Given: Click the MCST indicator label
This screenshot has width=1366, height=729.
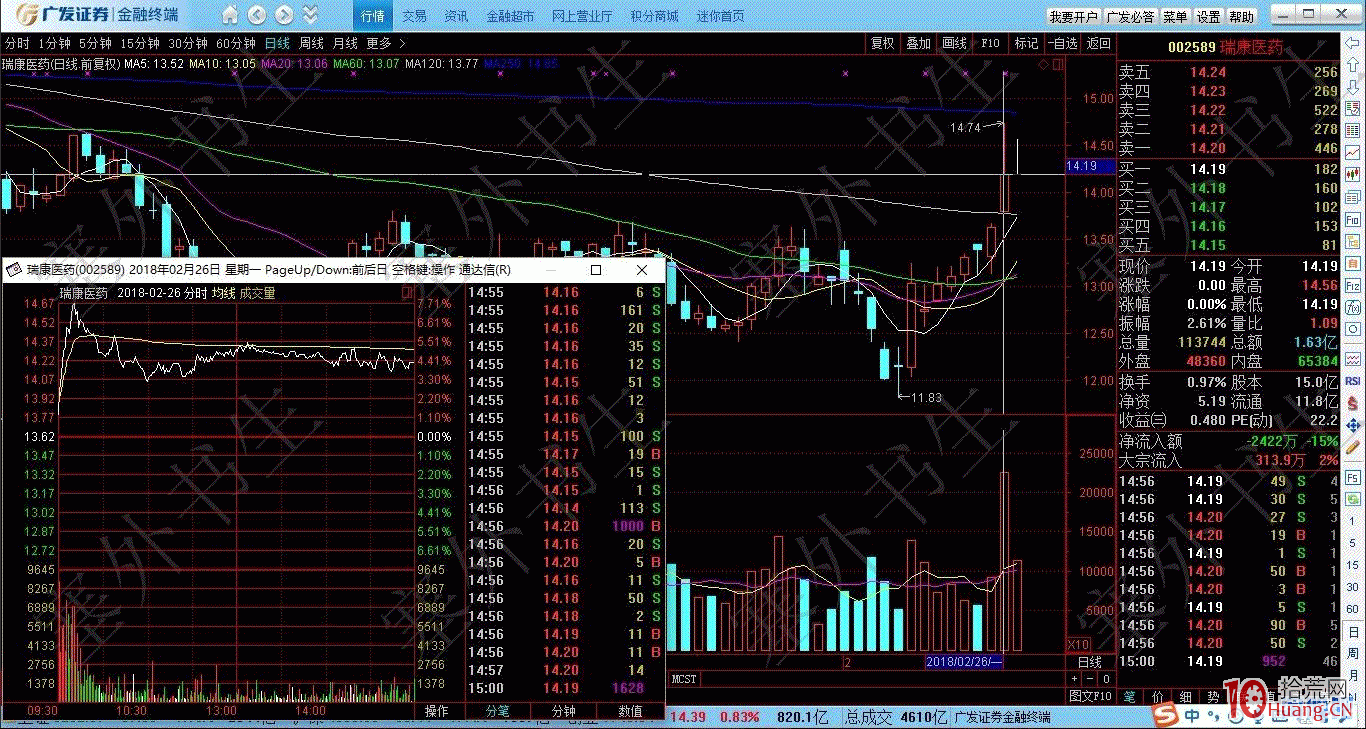Looking at the screenshot, I should pyautogui.click(x=685, y=679).
